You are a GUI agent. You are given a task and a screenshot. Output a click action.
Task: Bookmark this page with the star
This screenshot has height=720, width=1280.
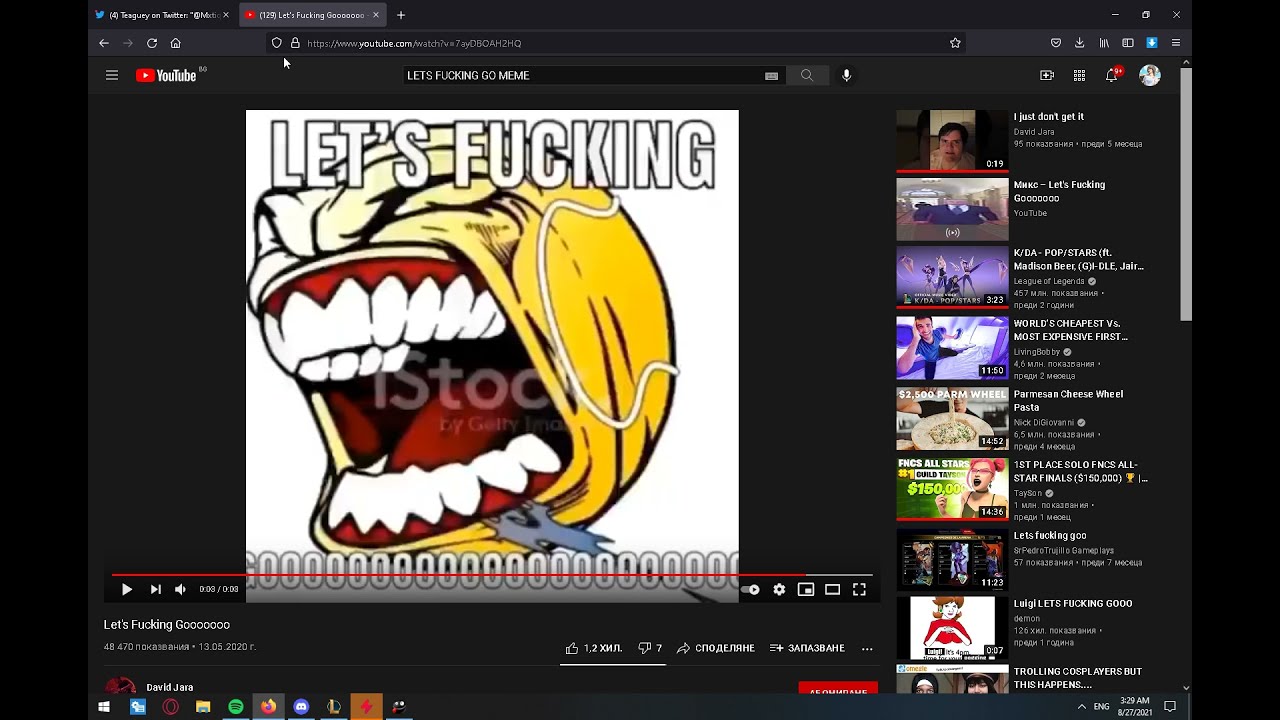tap(955, 43)
